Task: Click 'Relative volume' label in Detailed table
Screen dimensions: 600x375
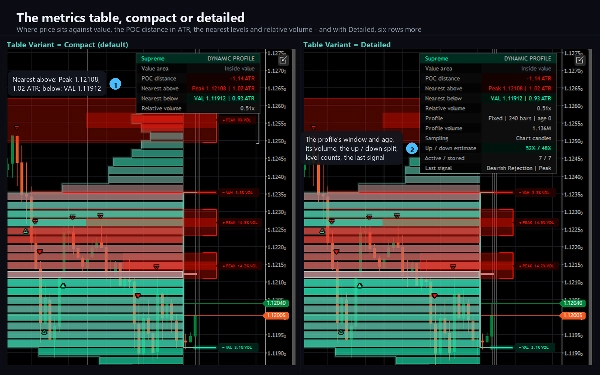Action: [445, 108]
